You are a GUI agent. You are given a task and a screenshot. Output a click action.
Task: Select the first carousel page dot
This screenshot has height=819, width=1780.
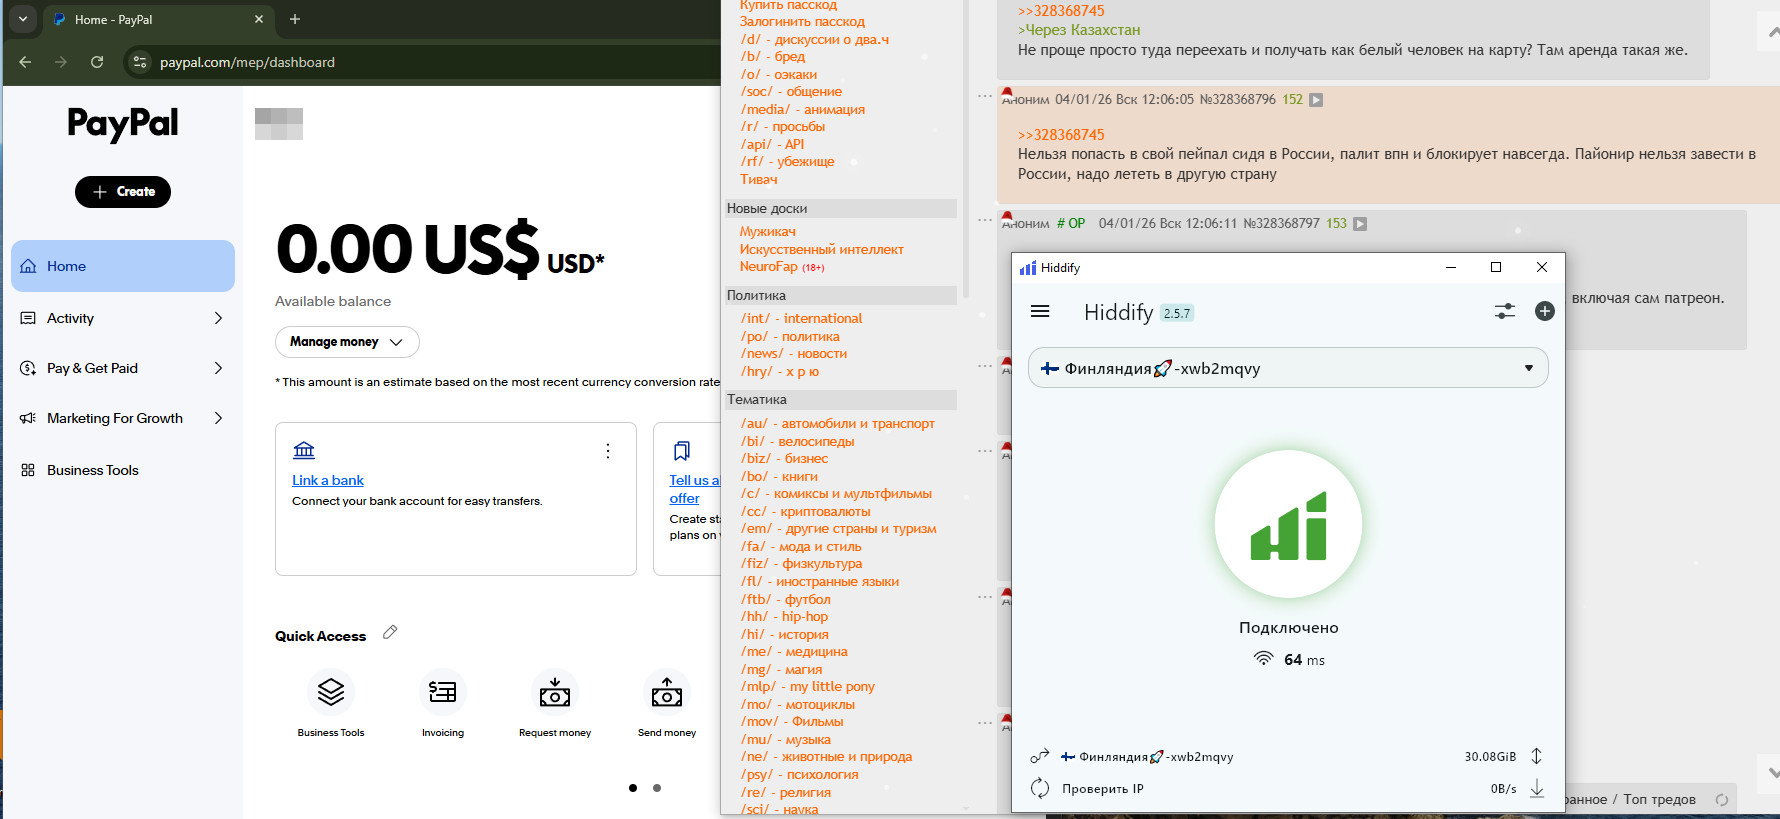[633, 788]
